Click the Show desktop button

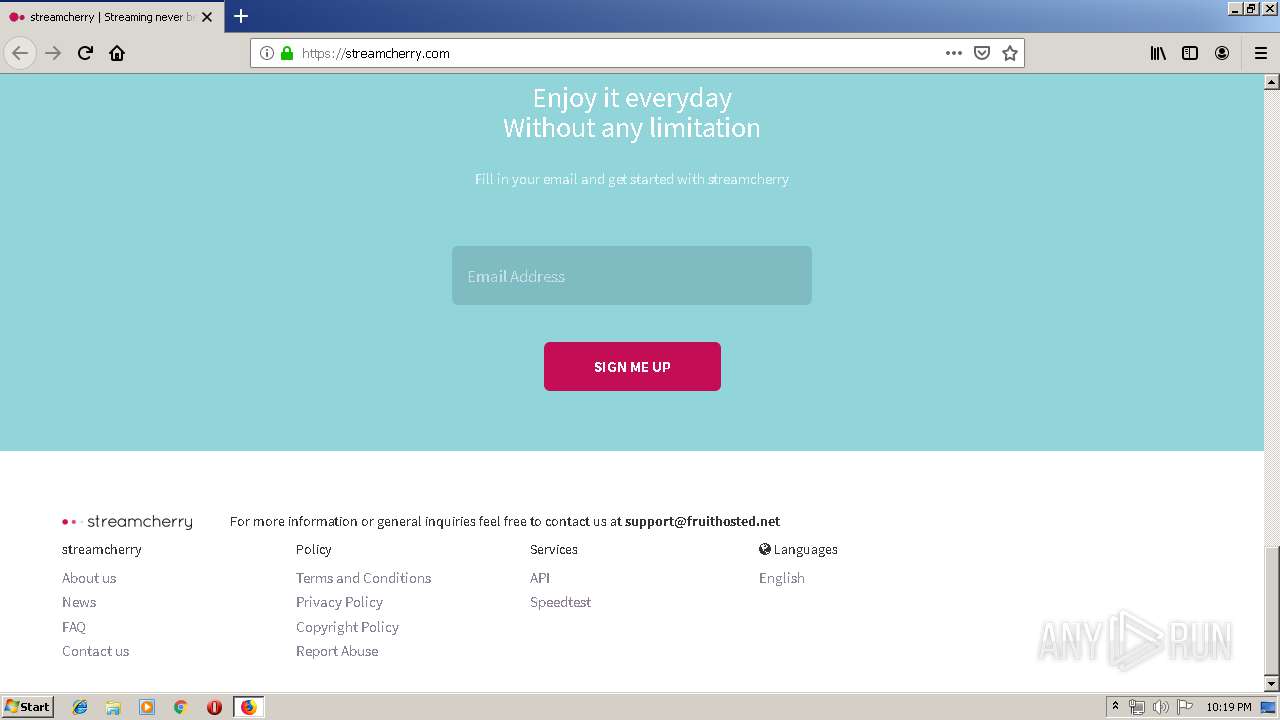point(1268,707)
